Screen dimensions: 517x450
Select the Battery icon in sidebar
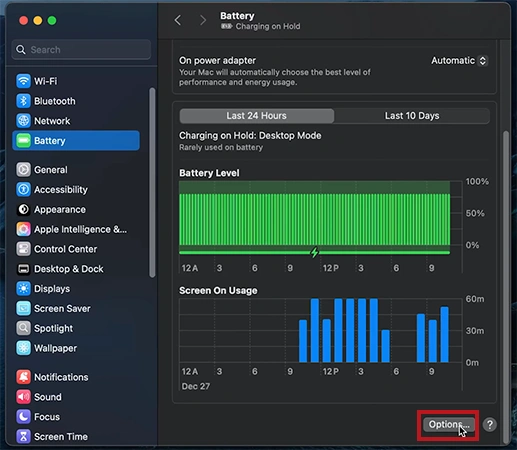(x=23, y=141)
